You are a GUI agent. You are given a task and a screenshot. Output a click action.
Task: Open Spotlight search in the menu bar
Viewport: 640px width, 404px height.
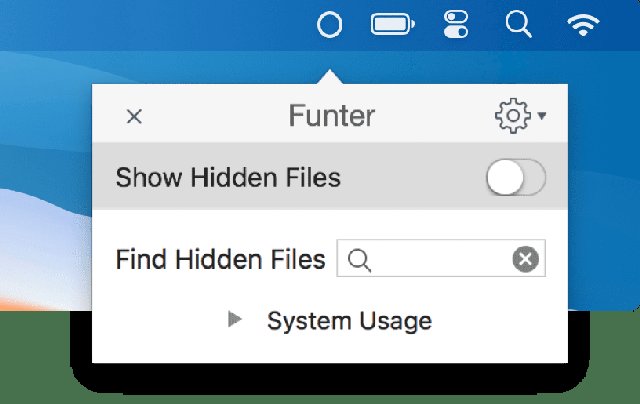coord(518,24)
